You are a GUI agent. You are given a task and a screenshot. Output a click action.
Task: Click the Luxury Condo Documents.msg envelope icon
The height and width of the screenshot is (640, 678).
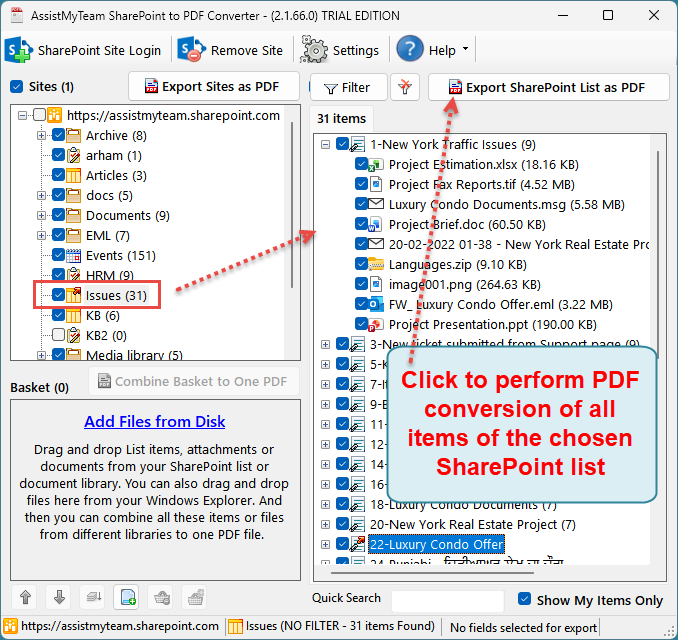pos(376,204)
